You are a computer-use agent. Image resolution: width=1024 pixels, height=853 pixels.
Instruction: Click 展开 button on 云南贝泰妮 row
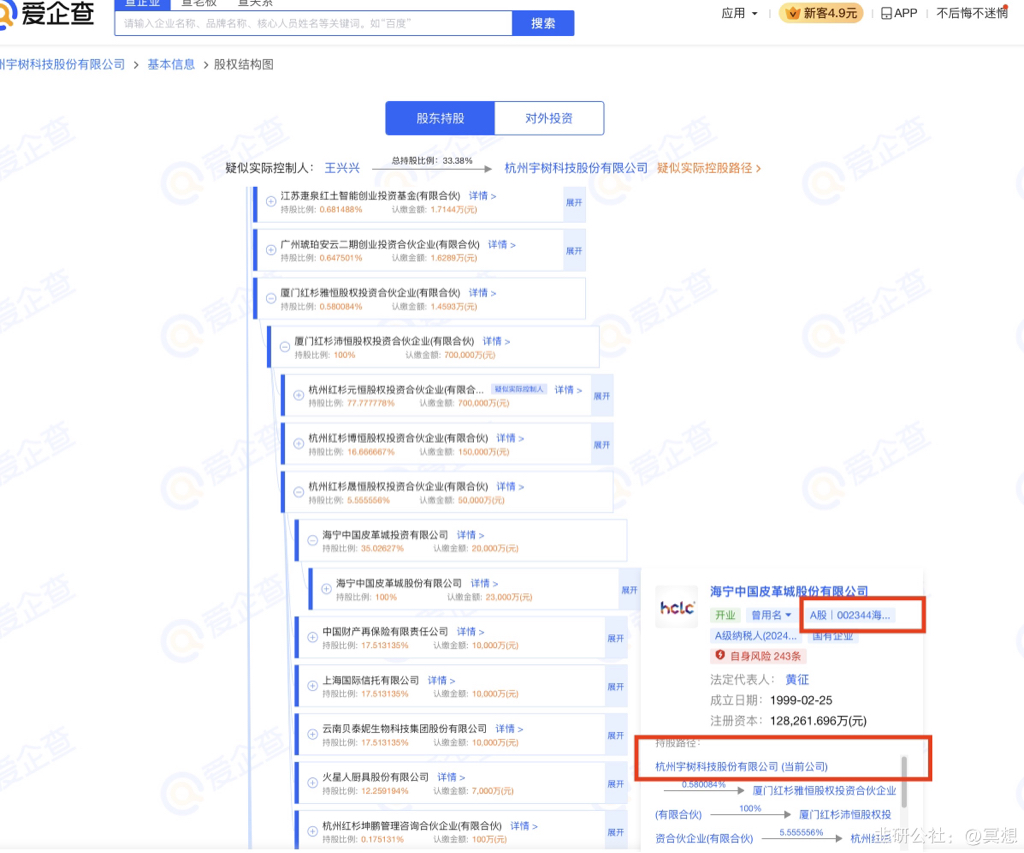click(616, 735)
